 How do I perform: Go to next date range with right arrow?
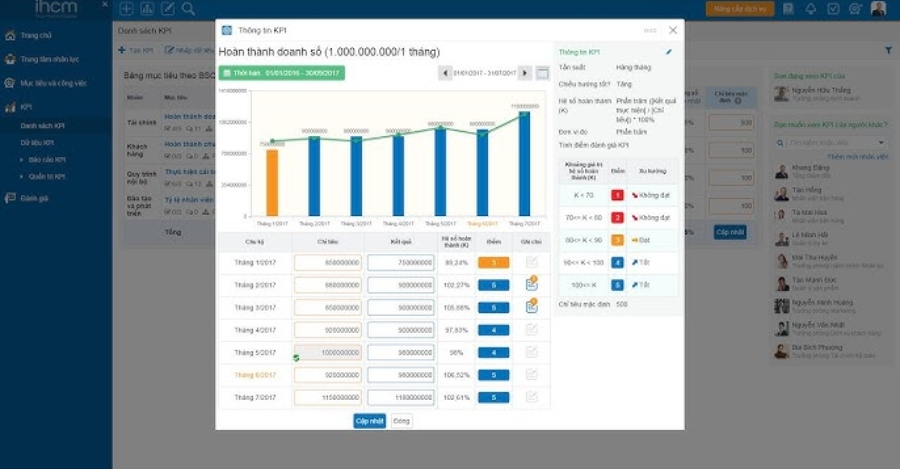pos(525,73)
